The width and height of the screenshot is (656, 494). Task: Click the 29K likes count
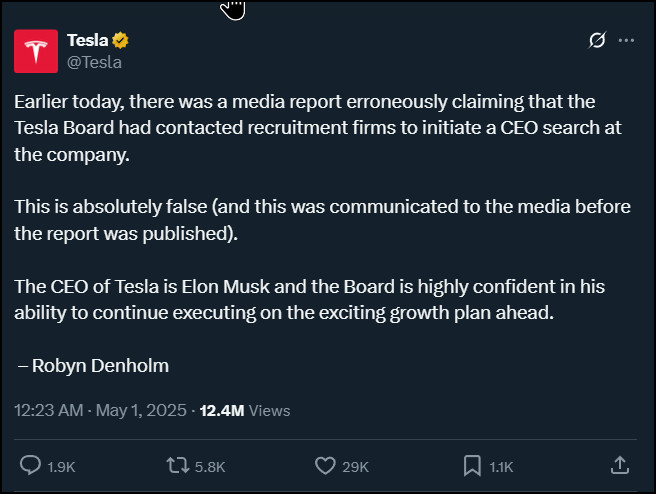click(355, 466)
